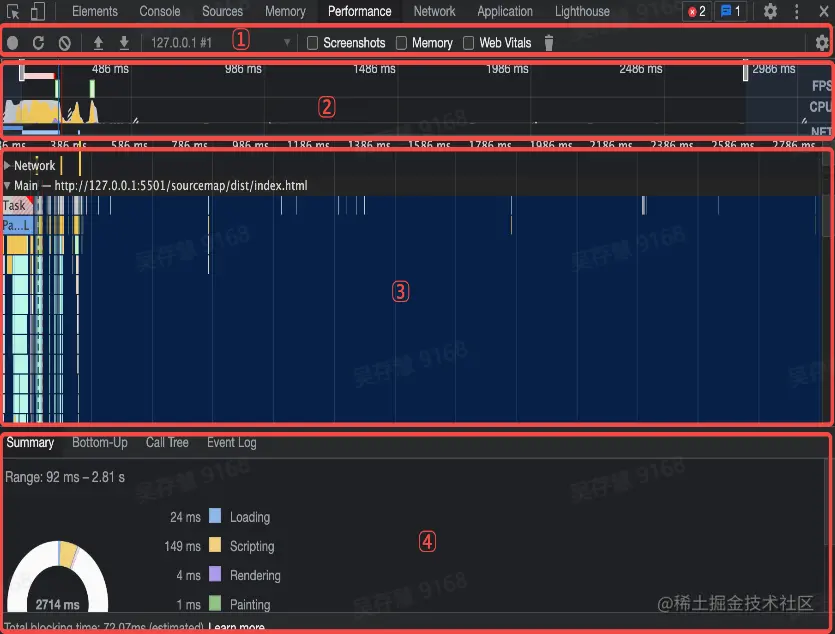Click the Range: 92 ms – 2.81 s text
Screen dimensions: 835x634
[65, 477]
